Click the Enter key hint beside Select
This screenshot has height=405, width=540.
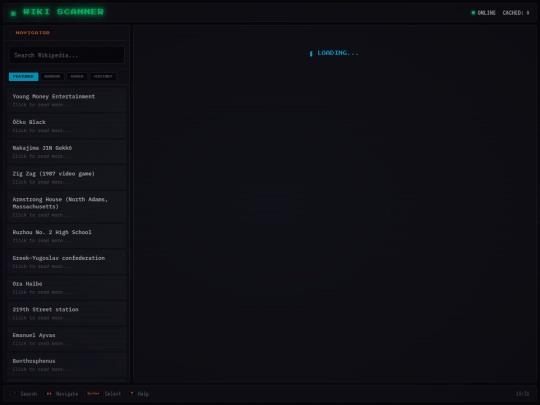pos(93,394)
